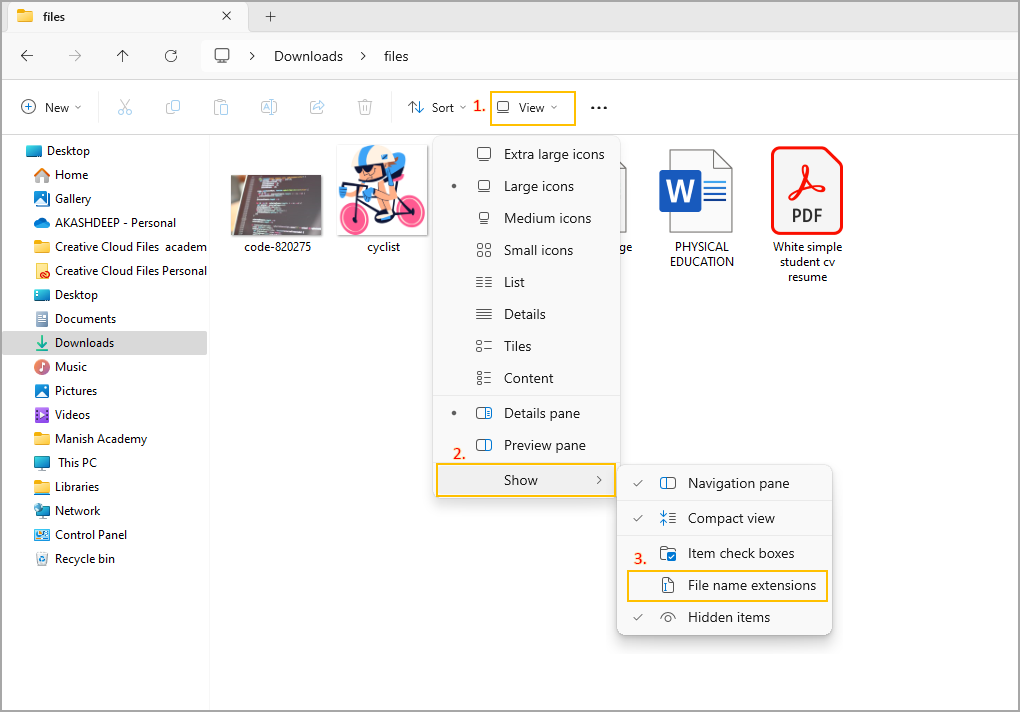Image resolution: width=1020 pixels, height=712 pixels.
Task: Click the Delete trash icon
Action: [x=365, y=108]
